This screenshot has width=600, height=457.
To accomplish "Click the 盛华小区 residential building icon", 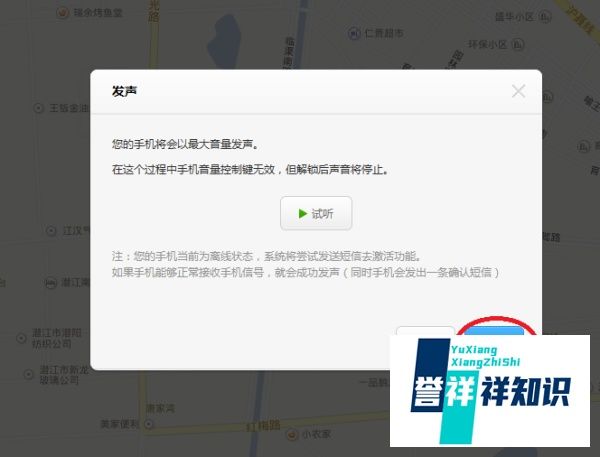I will [545, 17].
